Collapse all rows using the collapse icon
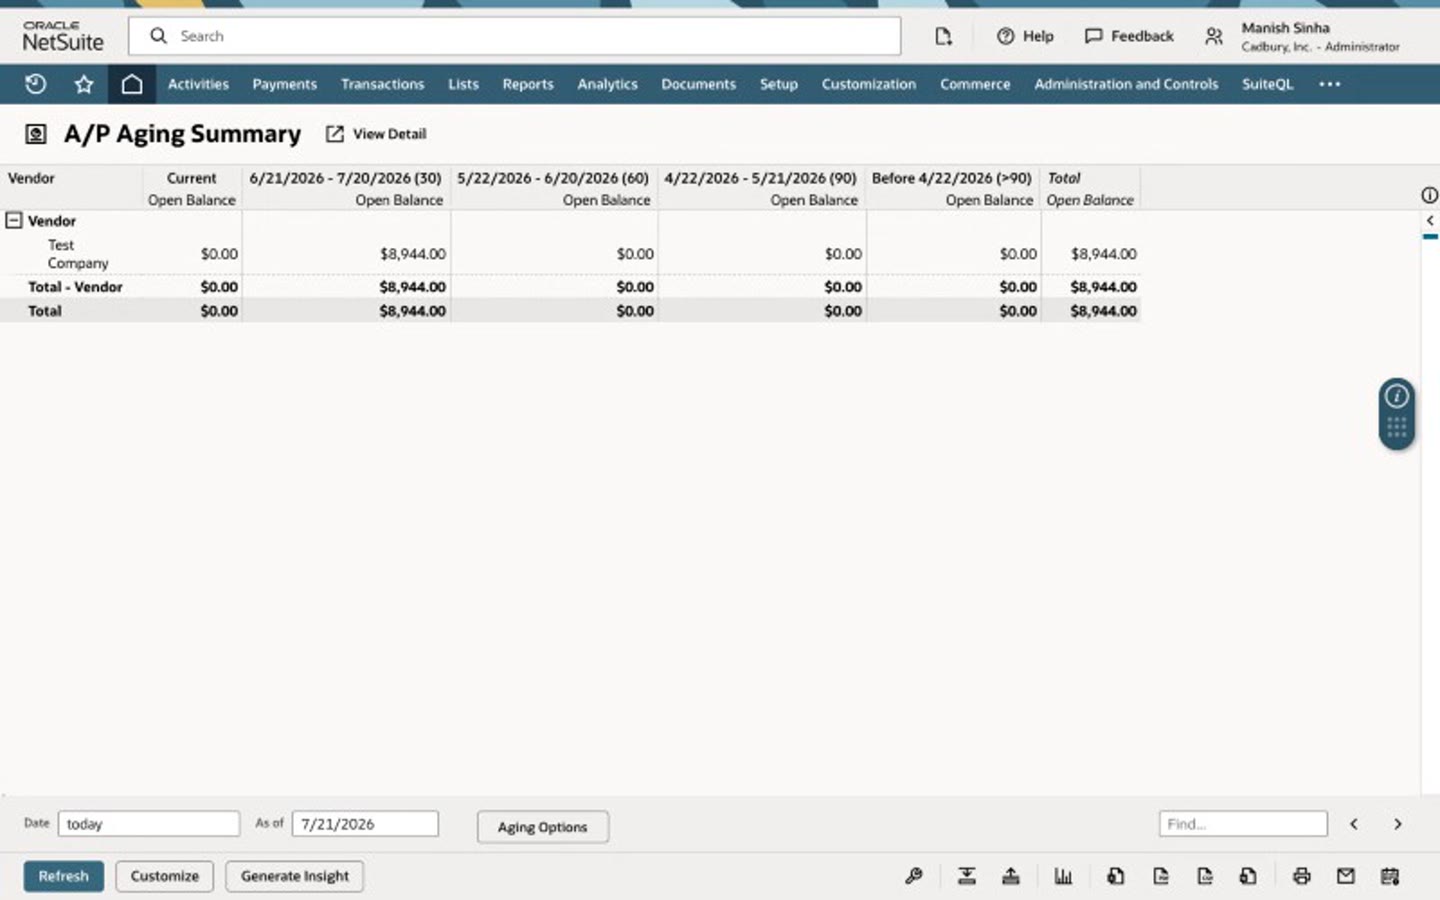Screen dimensions: 1440x900 (967, 876)
